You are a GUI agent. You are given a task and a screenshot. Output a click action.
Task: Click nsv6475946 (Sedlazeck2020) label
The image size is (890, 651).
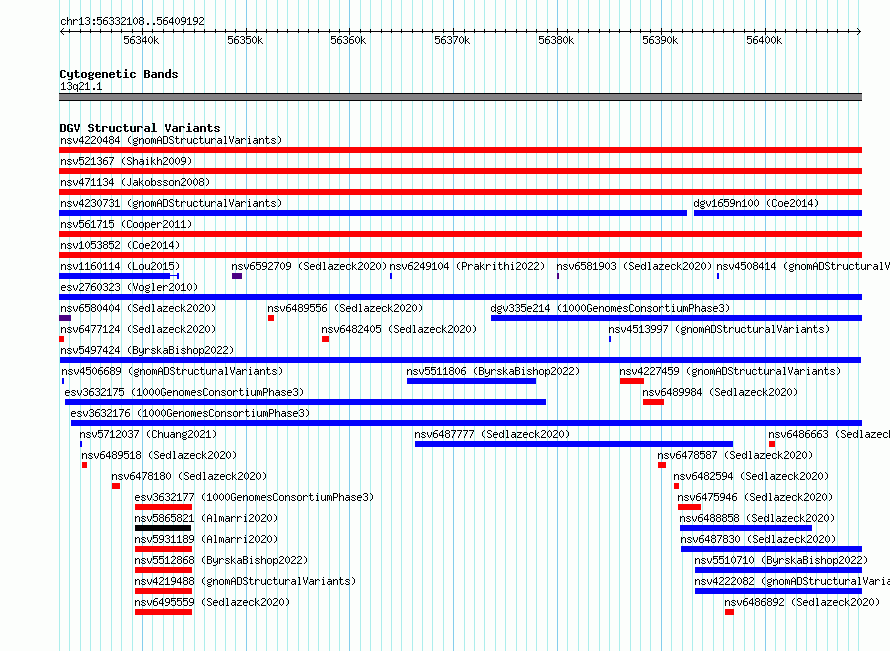(x=755, y=497)
